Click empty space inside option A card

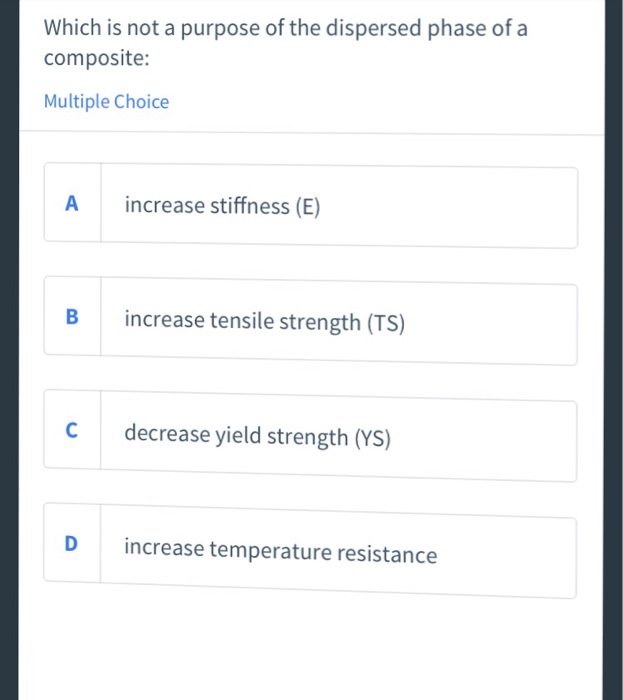coord(446,208)
